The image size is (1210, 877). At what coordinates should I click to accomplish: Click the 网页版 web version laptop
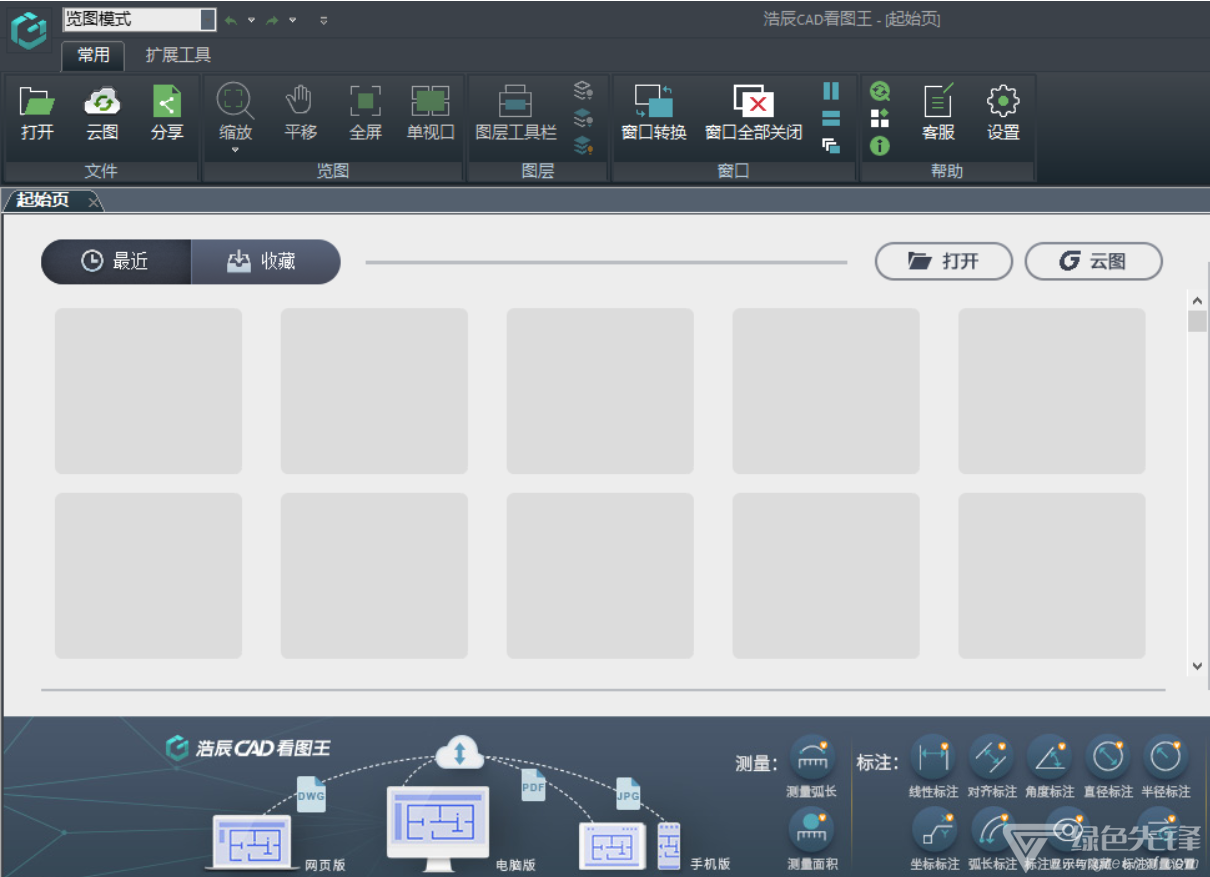pyautogui.click(x=254, y=842)
